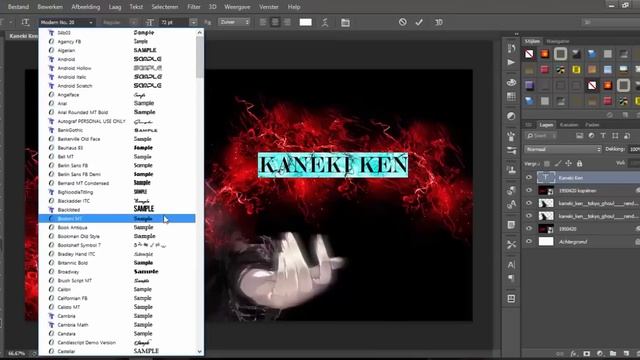This screenshot has height=360, width=640.
Task: Select the Bodoni MT font entry
Action: tap(117, 218)
